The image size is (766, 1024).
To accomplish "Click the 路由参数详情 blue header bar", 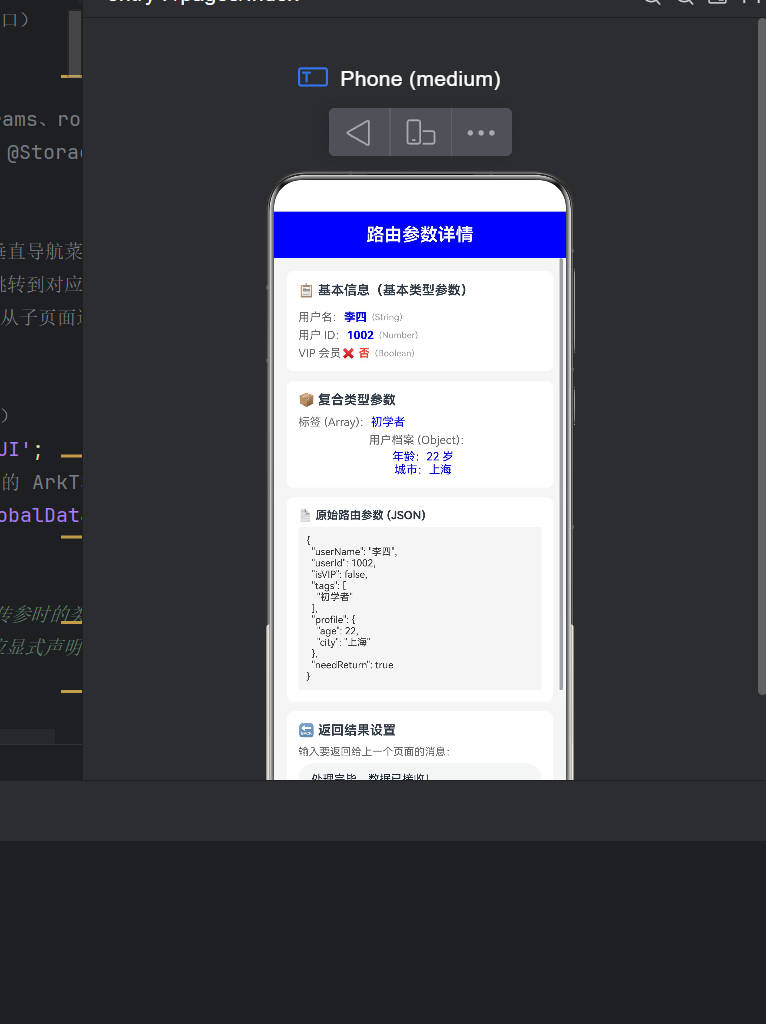I will click(420, 234).
